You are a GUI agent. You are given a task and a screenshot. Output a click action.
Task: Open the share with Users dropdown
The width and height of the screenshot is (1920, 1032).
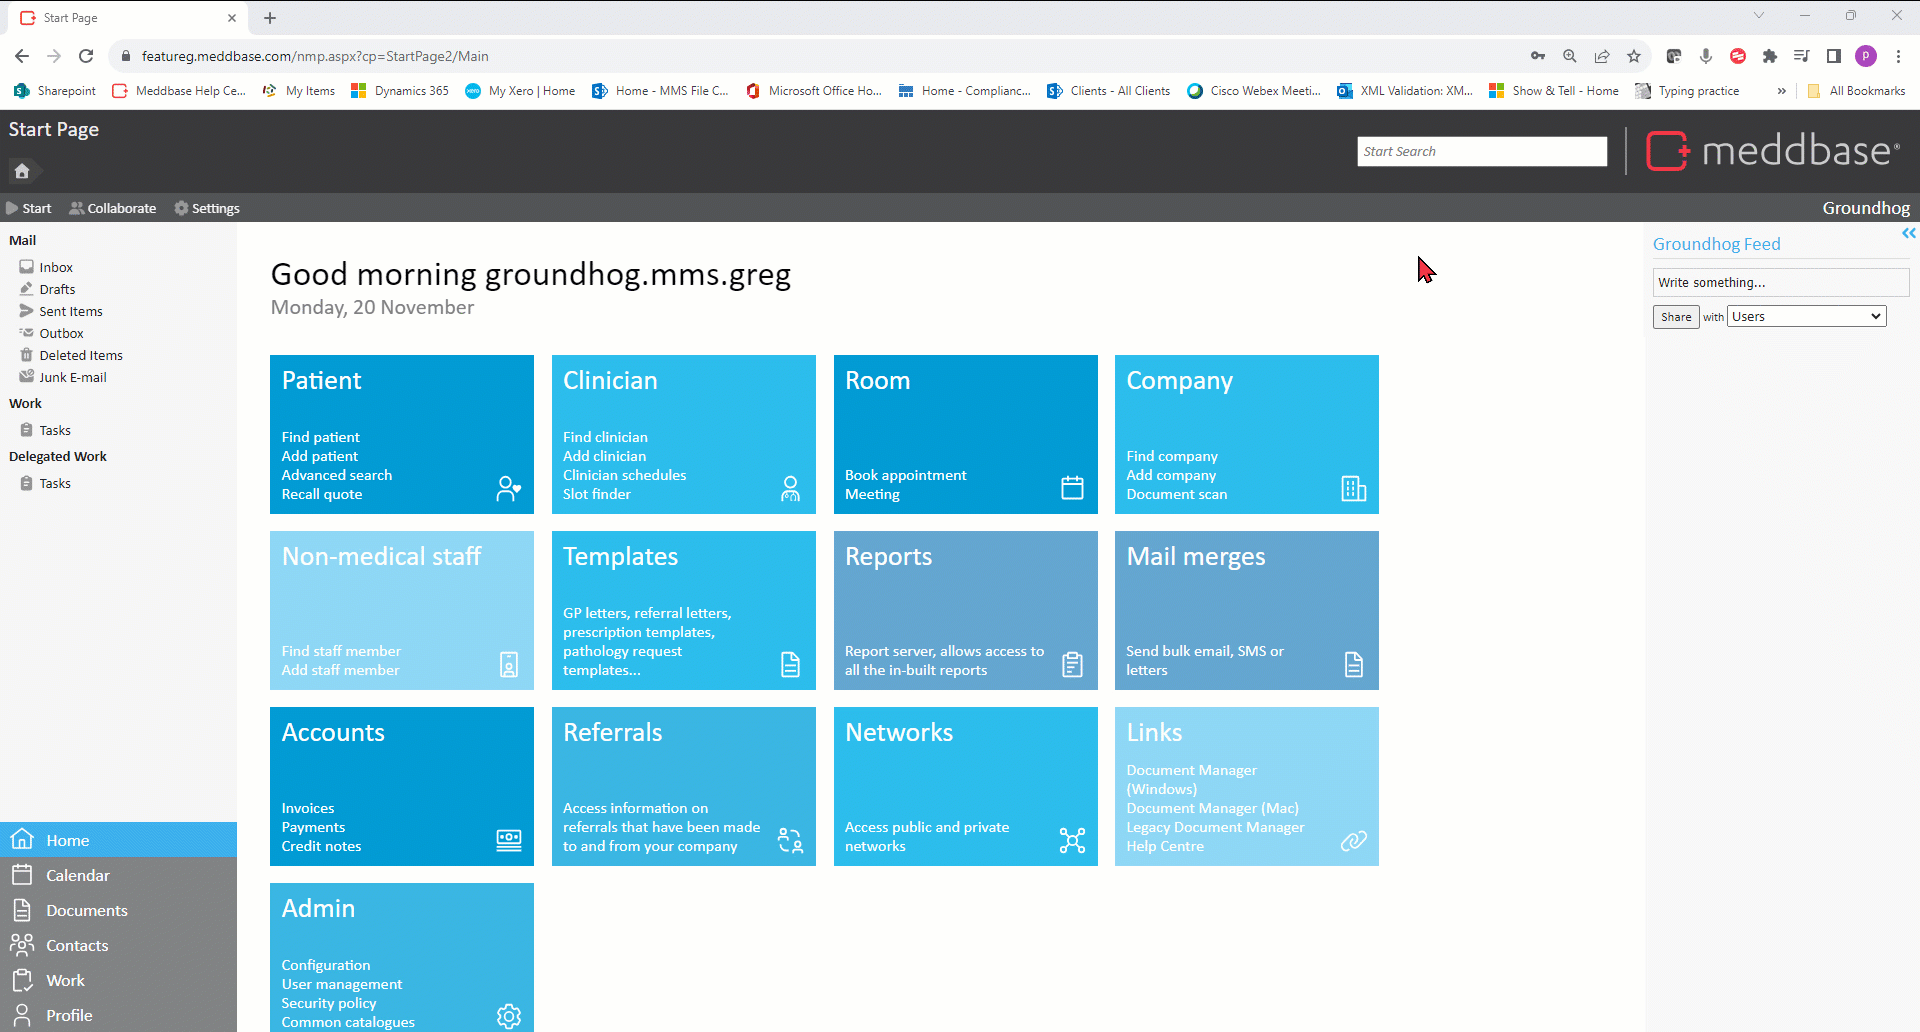coord(1807,317)
